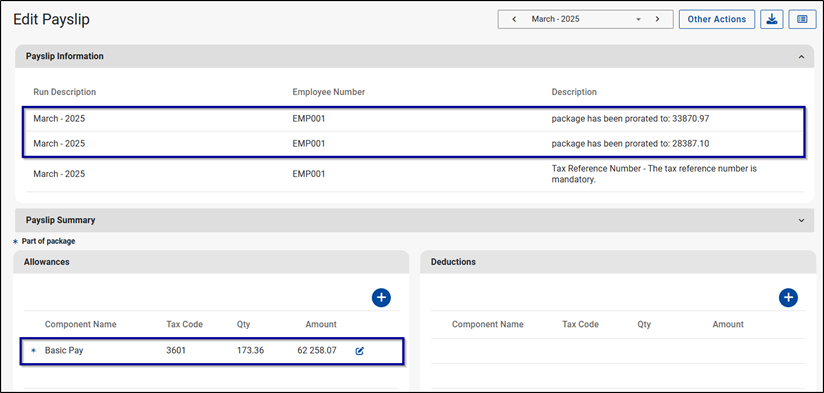Screen dimensions: 824x393
Task: Click the 173.36 quantity value
Action: click(x=250, y=351)
